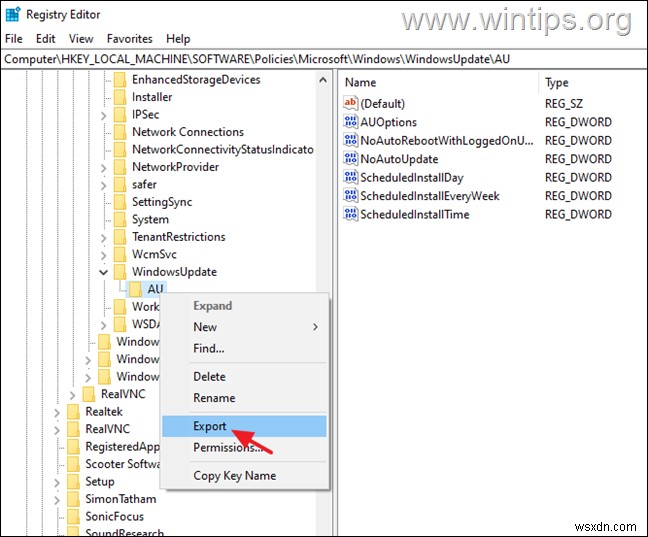Image resolution: width=648 pixels, height=537 pixels.
Task: Click the SettingSync folder icon
Action: point(120,202)
